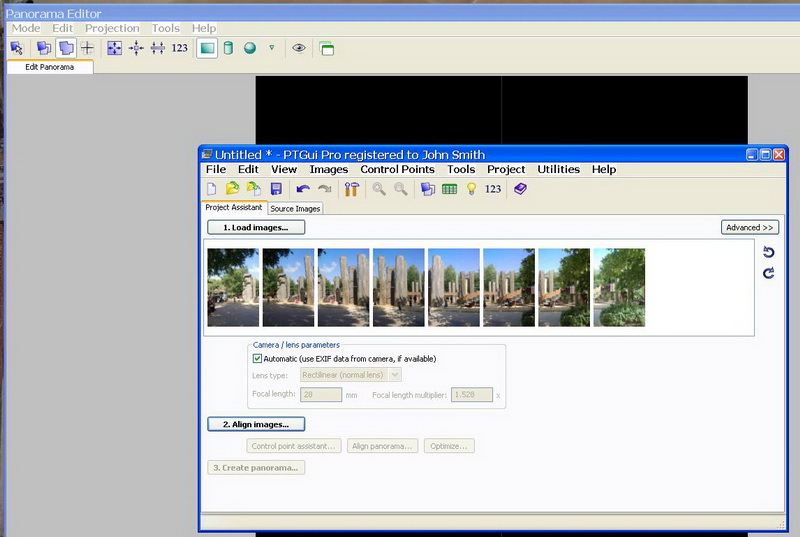The image size is (800, 537).
Task: Click the 2. Align images button
Action: click(x=256, y=424)
